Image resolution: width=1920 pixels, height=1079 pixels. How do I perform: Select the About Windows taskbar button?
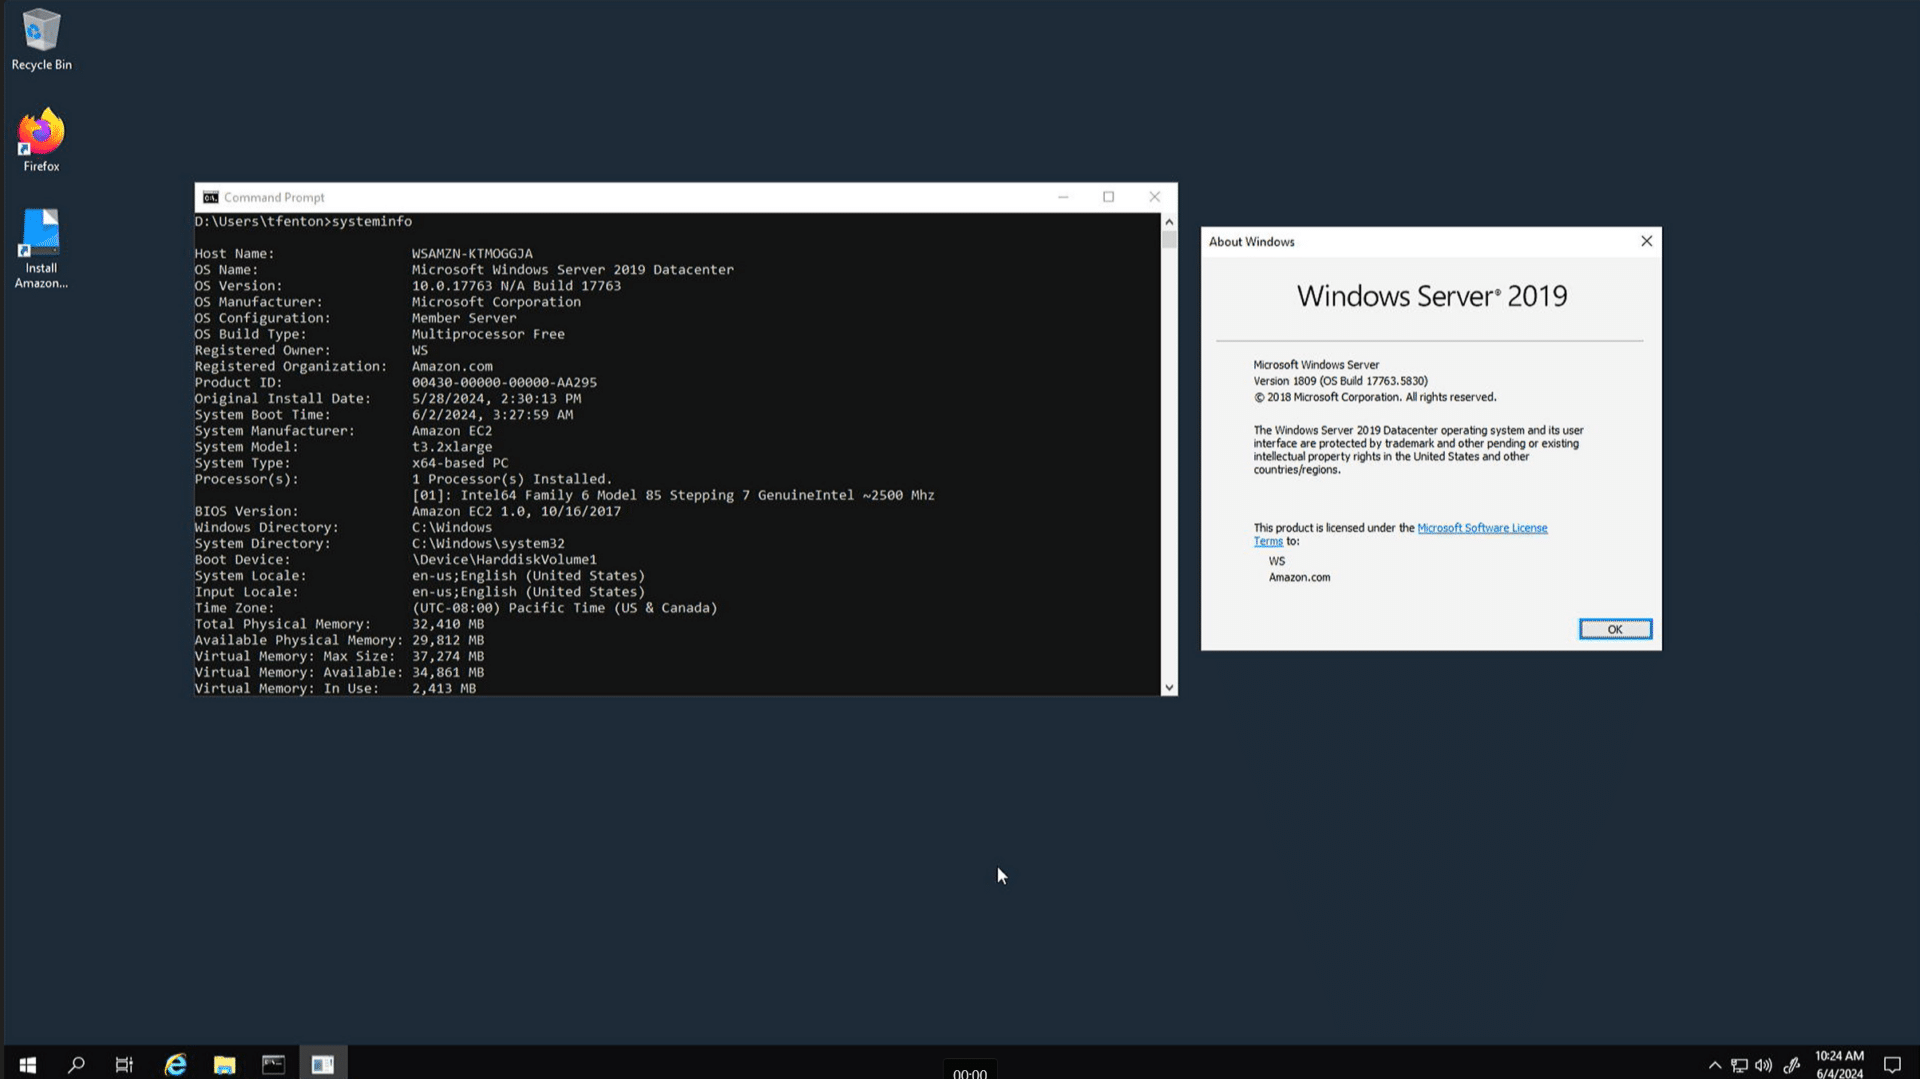[x=322, y=1065]
